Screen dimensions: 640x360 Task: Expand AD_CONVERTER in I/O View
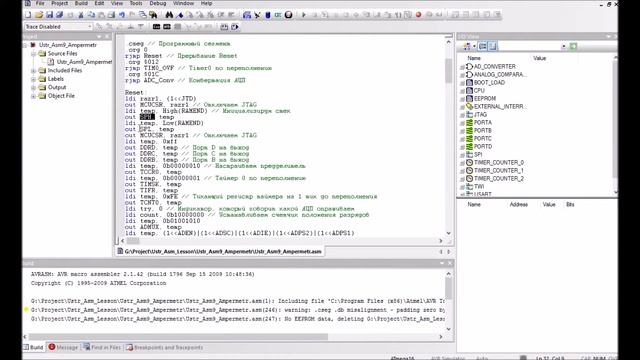click(462, 67)
